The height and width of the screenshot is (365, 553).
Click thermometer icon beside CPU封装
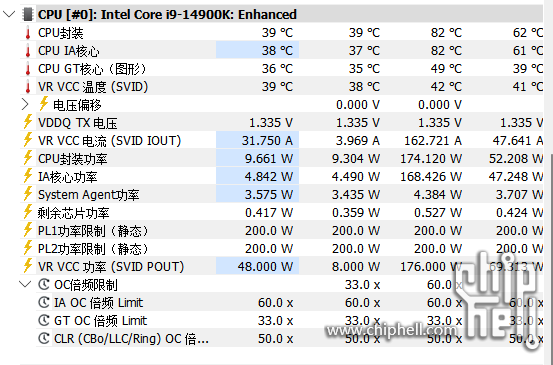click(x=28, y=33)
